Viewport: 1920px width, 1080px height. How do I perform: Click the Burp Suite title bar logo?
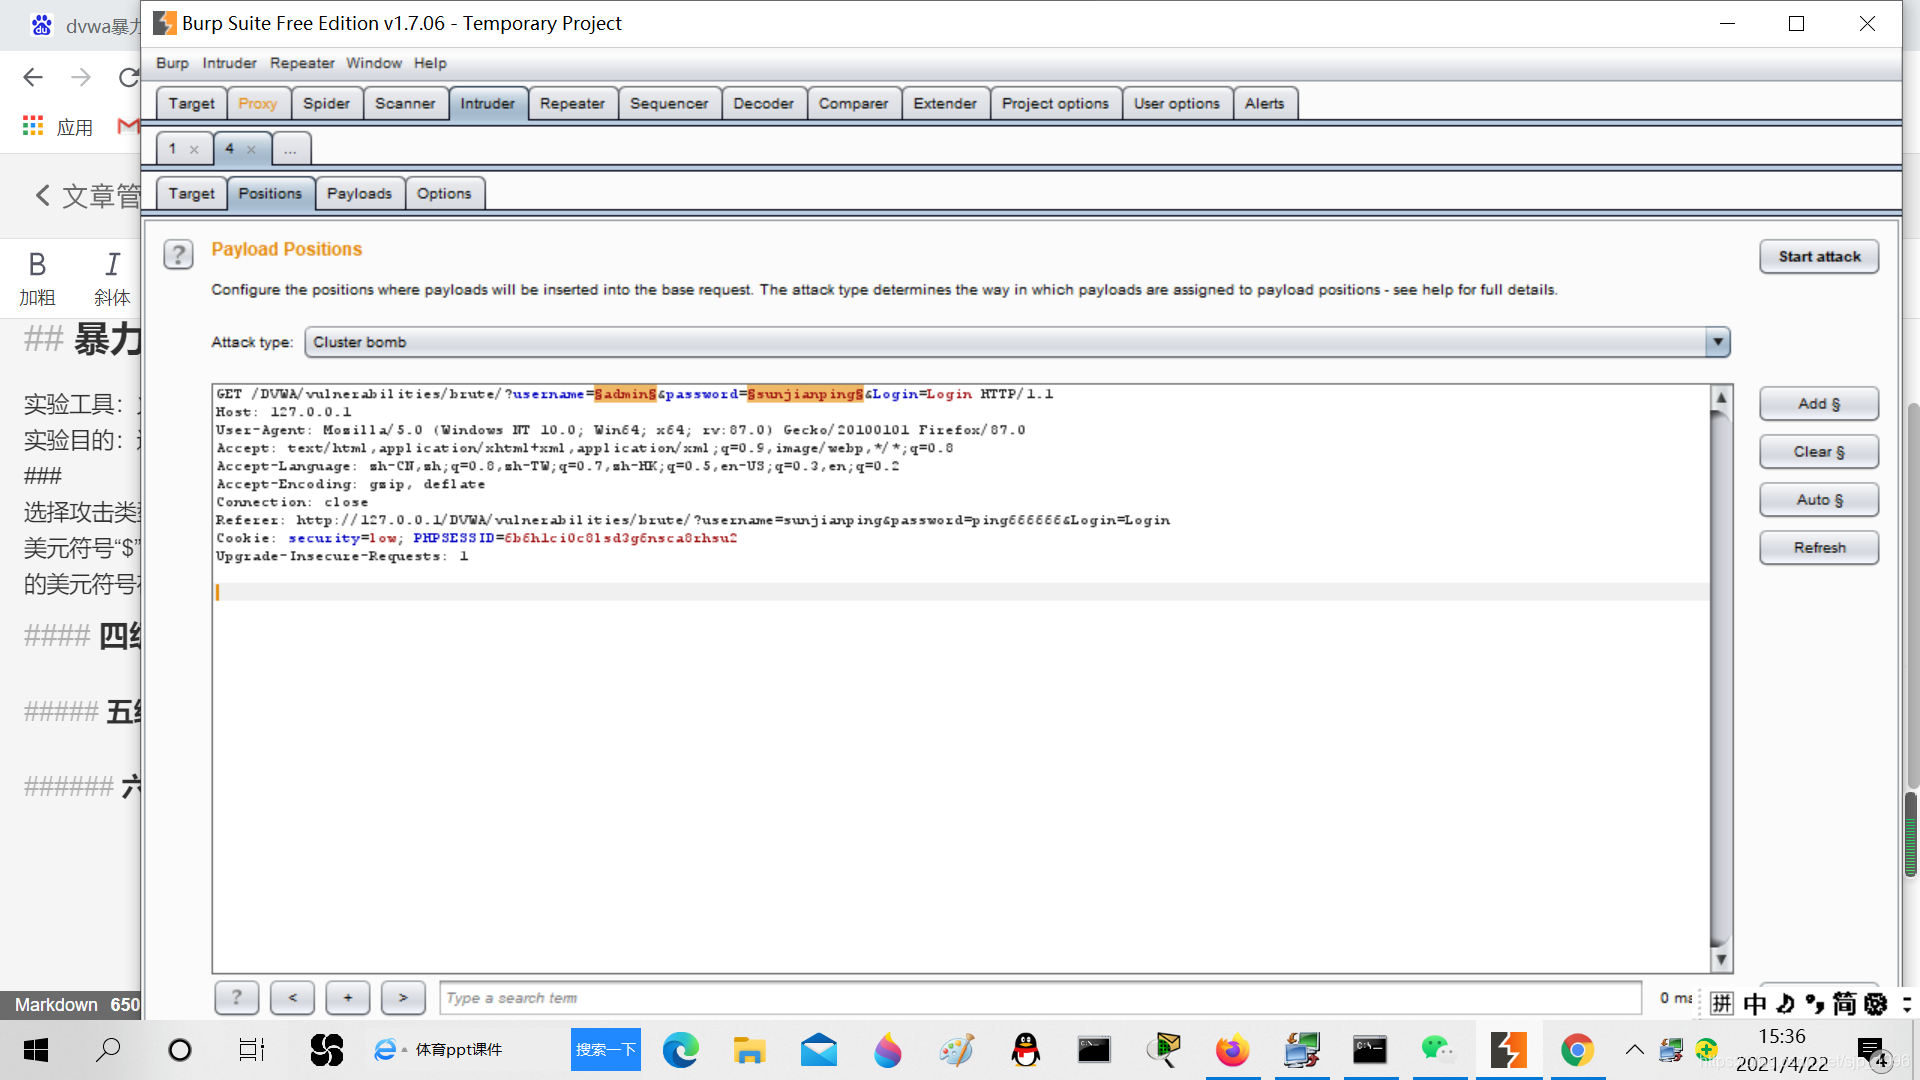tap(165, 23)
